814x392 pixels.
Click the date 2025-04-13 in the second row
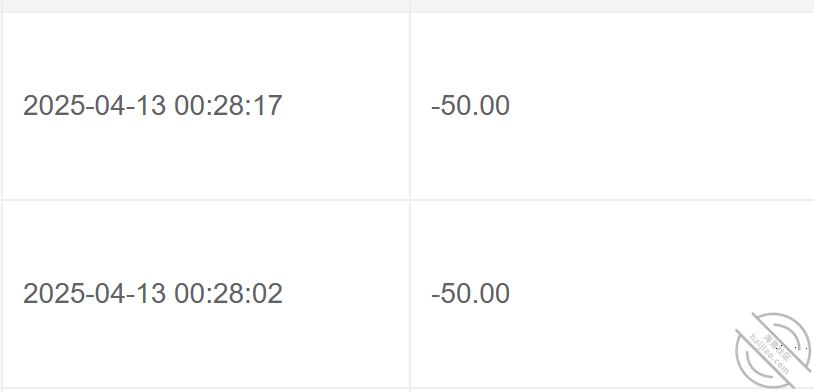coord(94,293)
